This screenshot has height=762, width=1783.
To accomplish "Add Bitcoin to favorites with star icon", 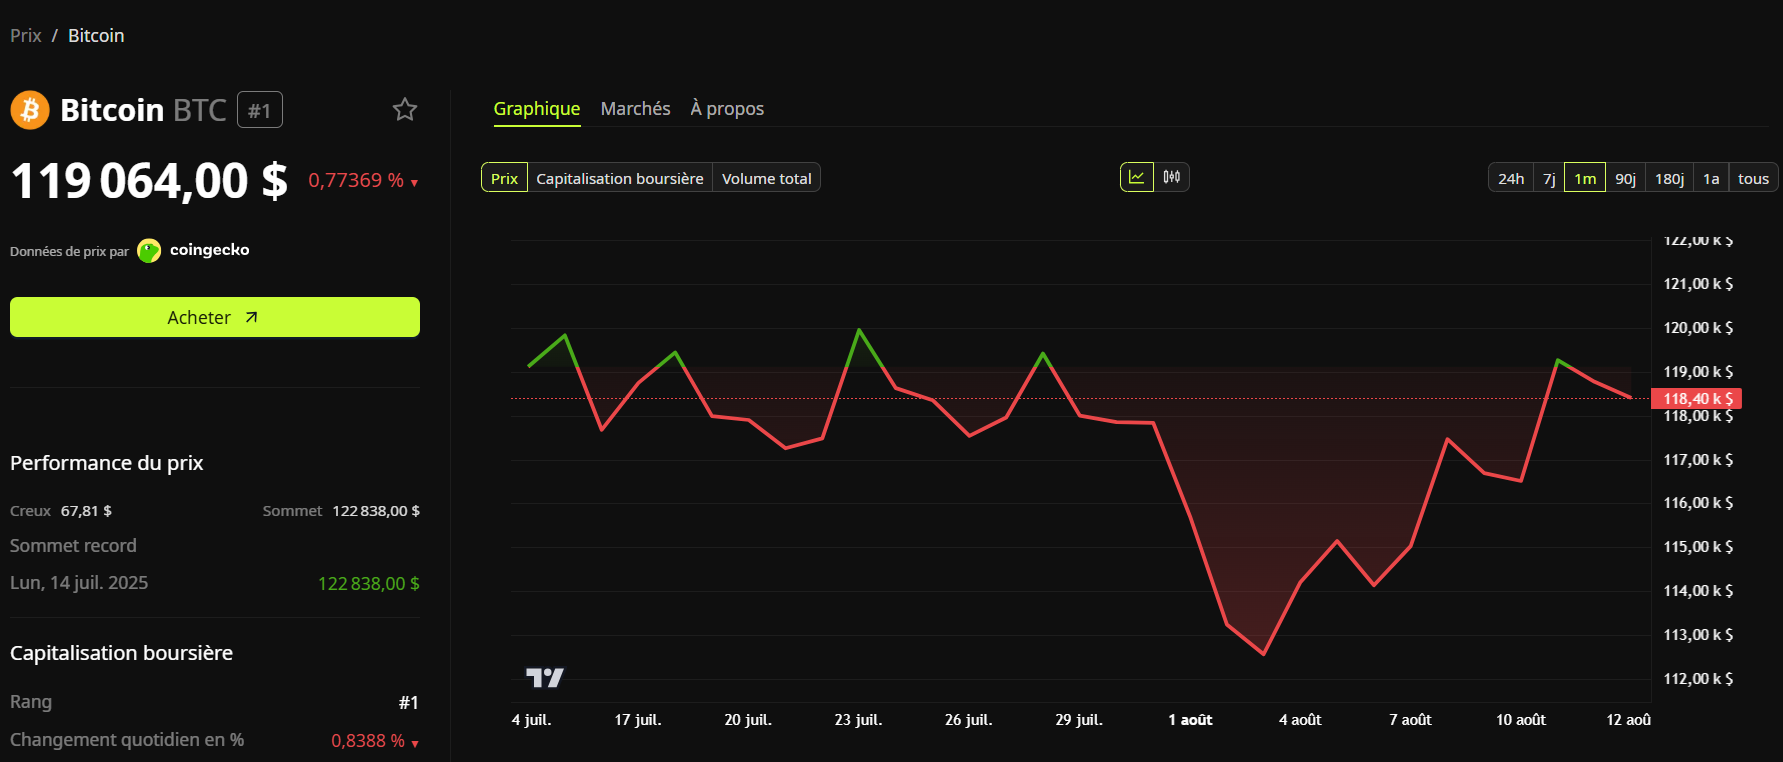I will point(405,109).
